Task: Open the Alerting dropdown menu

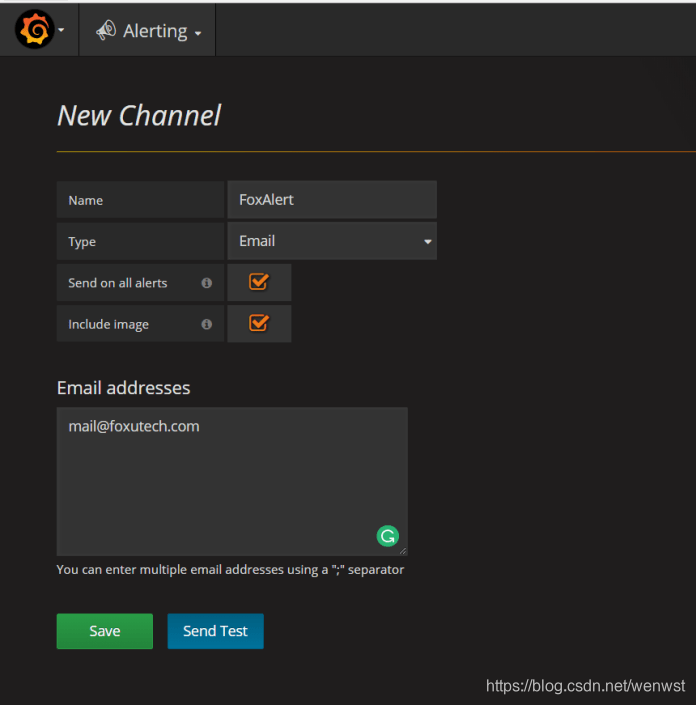Action: 148,31
